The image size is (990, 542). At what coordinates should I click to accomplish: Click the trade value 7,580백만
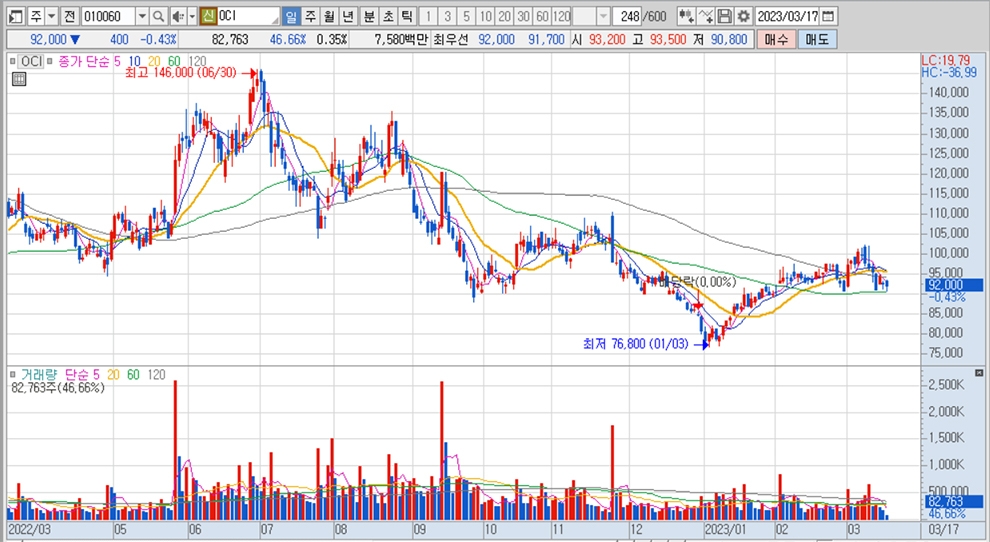coord(400,39)
